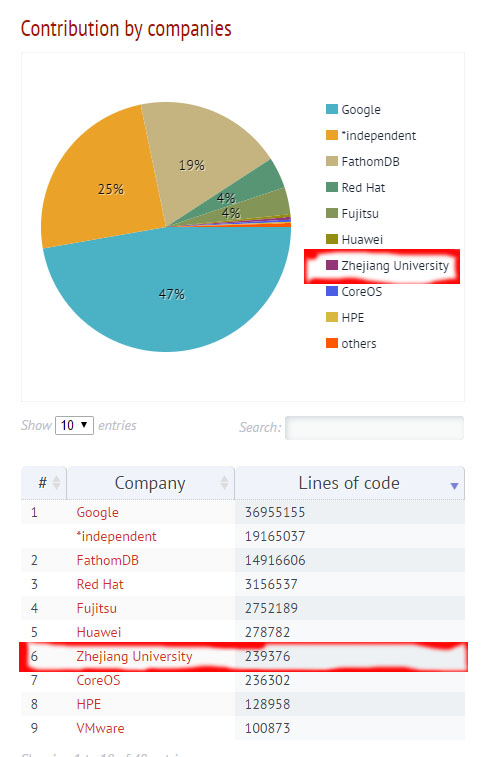Toggle CoreOS legend color swatch
Viewport: 491px width, 757px height.
(x=332, y=291)
